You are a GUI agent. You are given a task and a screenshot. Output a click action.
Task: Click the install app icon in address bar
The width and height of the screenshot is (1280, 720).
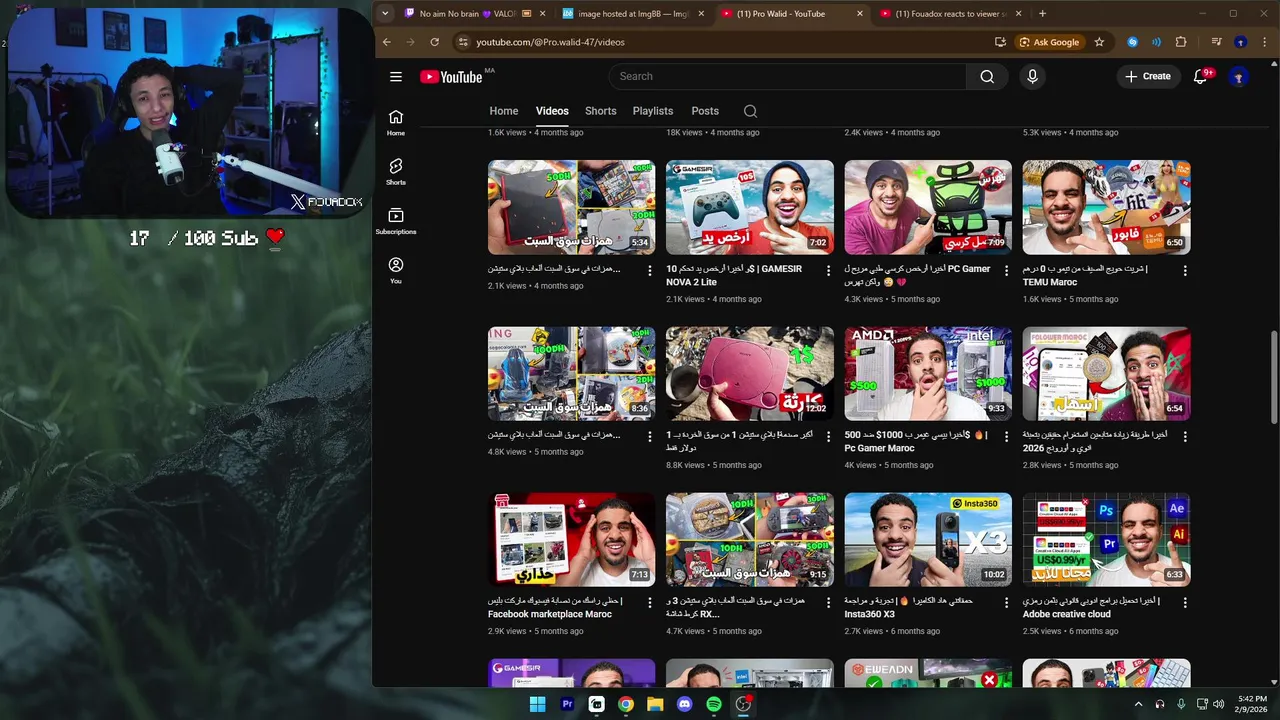(x=1000, y=42)
